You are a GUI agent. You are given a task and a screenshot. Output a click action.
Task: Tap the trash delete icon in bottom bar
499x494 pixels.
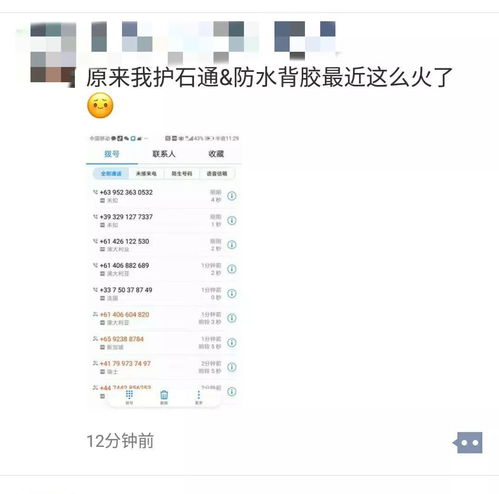tap(164, 397)
